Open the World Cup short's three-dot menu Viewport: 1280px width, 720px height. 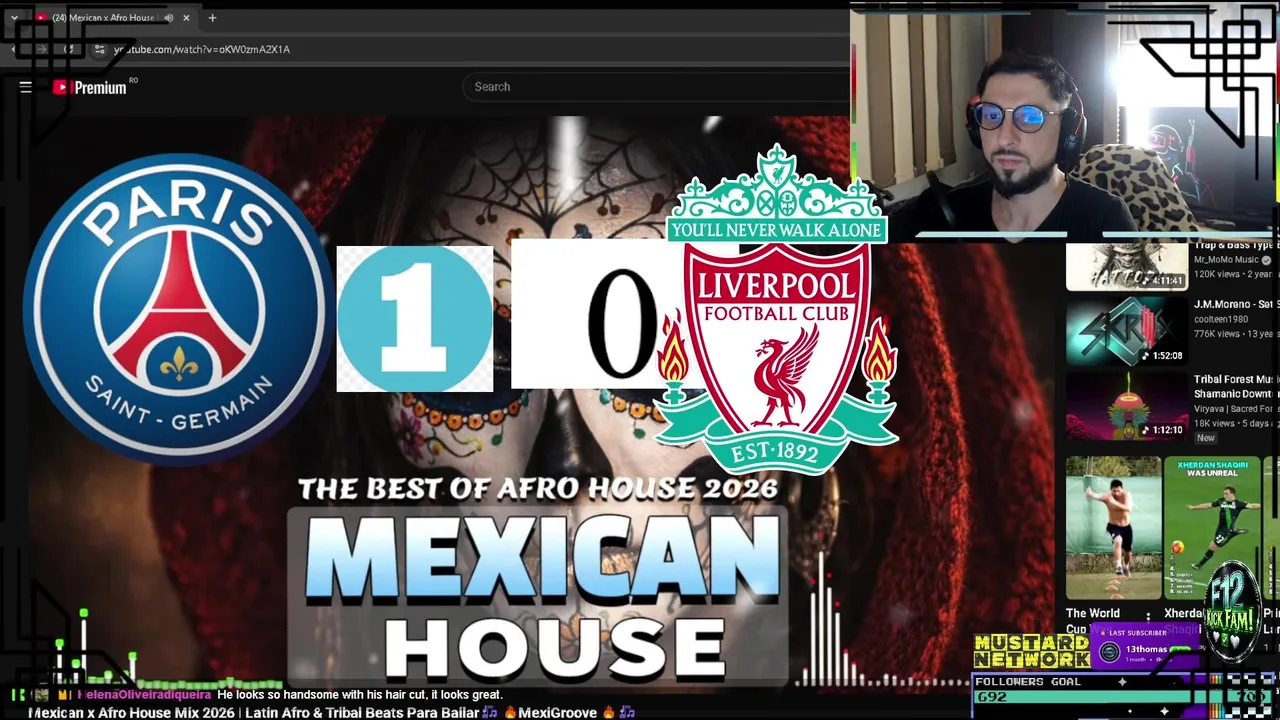click(1148, 616)
